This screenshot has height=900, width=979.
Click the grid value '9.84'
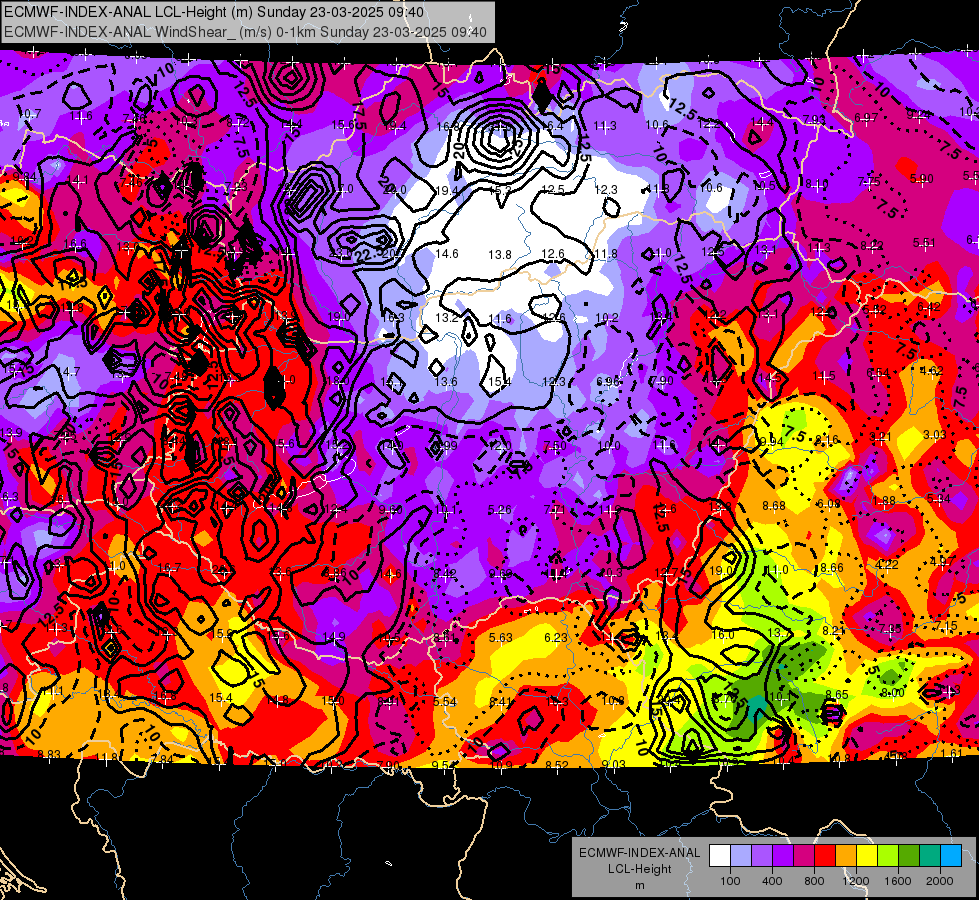(24, 177)
